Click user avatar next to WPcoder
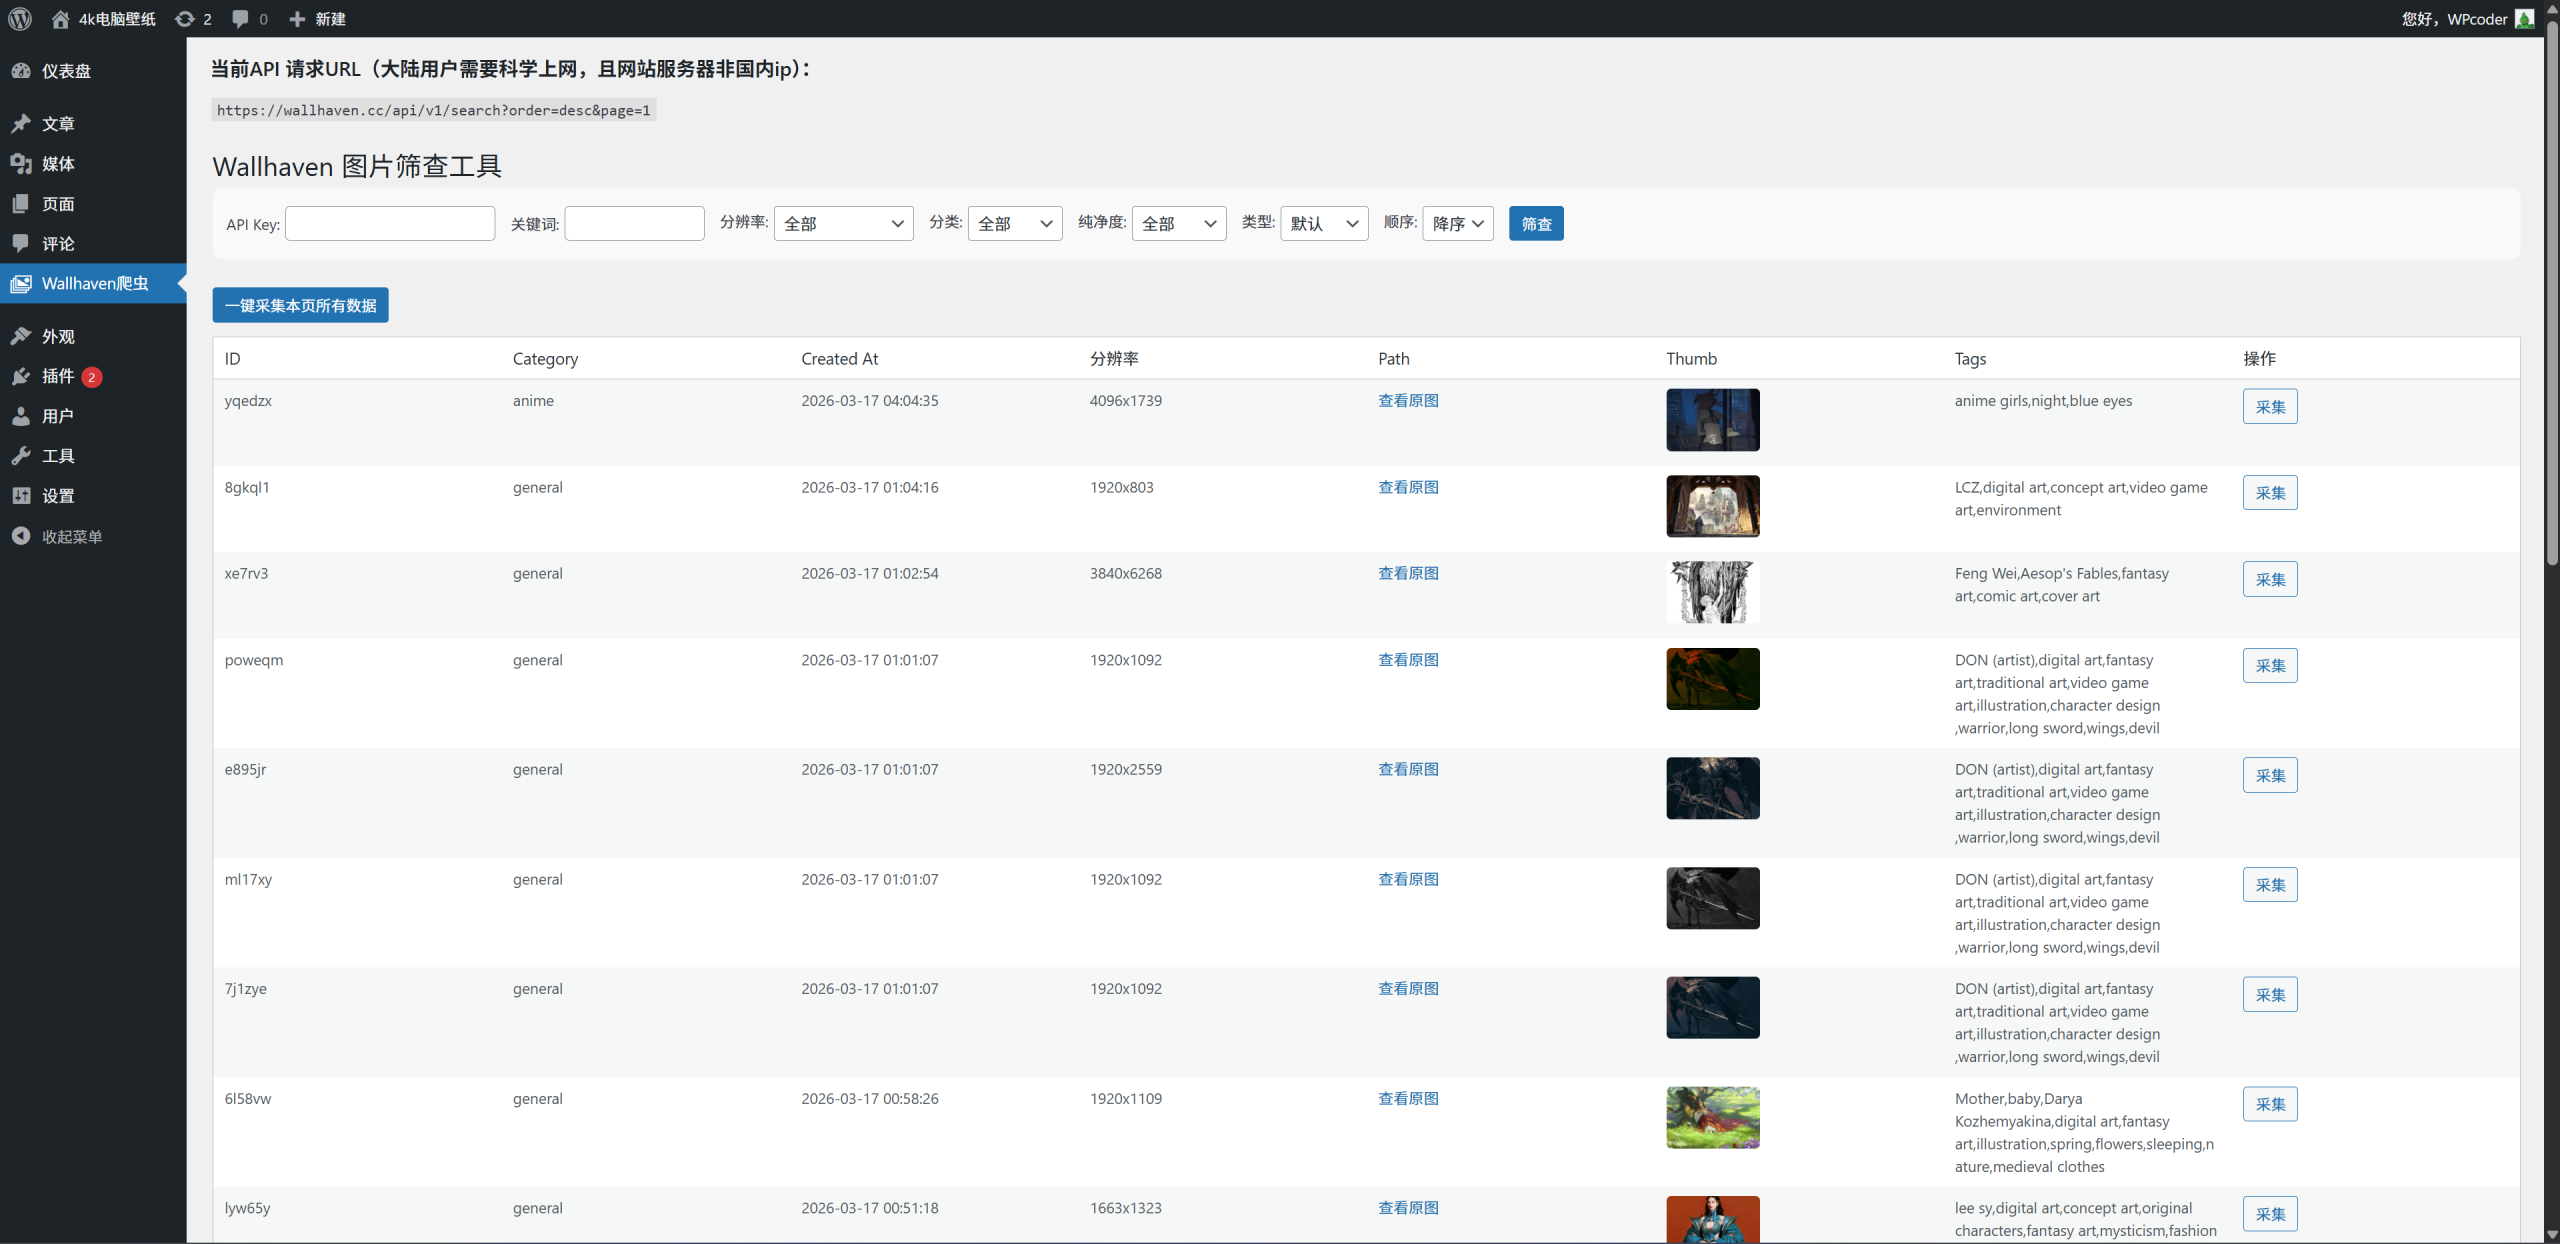This screenshot has width=2560, height=1244. click(2525, 19)
